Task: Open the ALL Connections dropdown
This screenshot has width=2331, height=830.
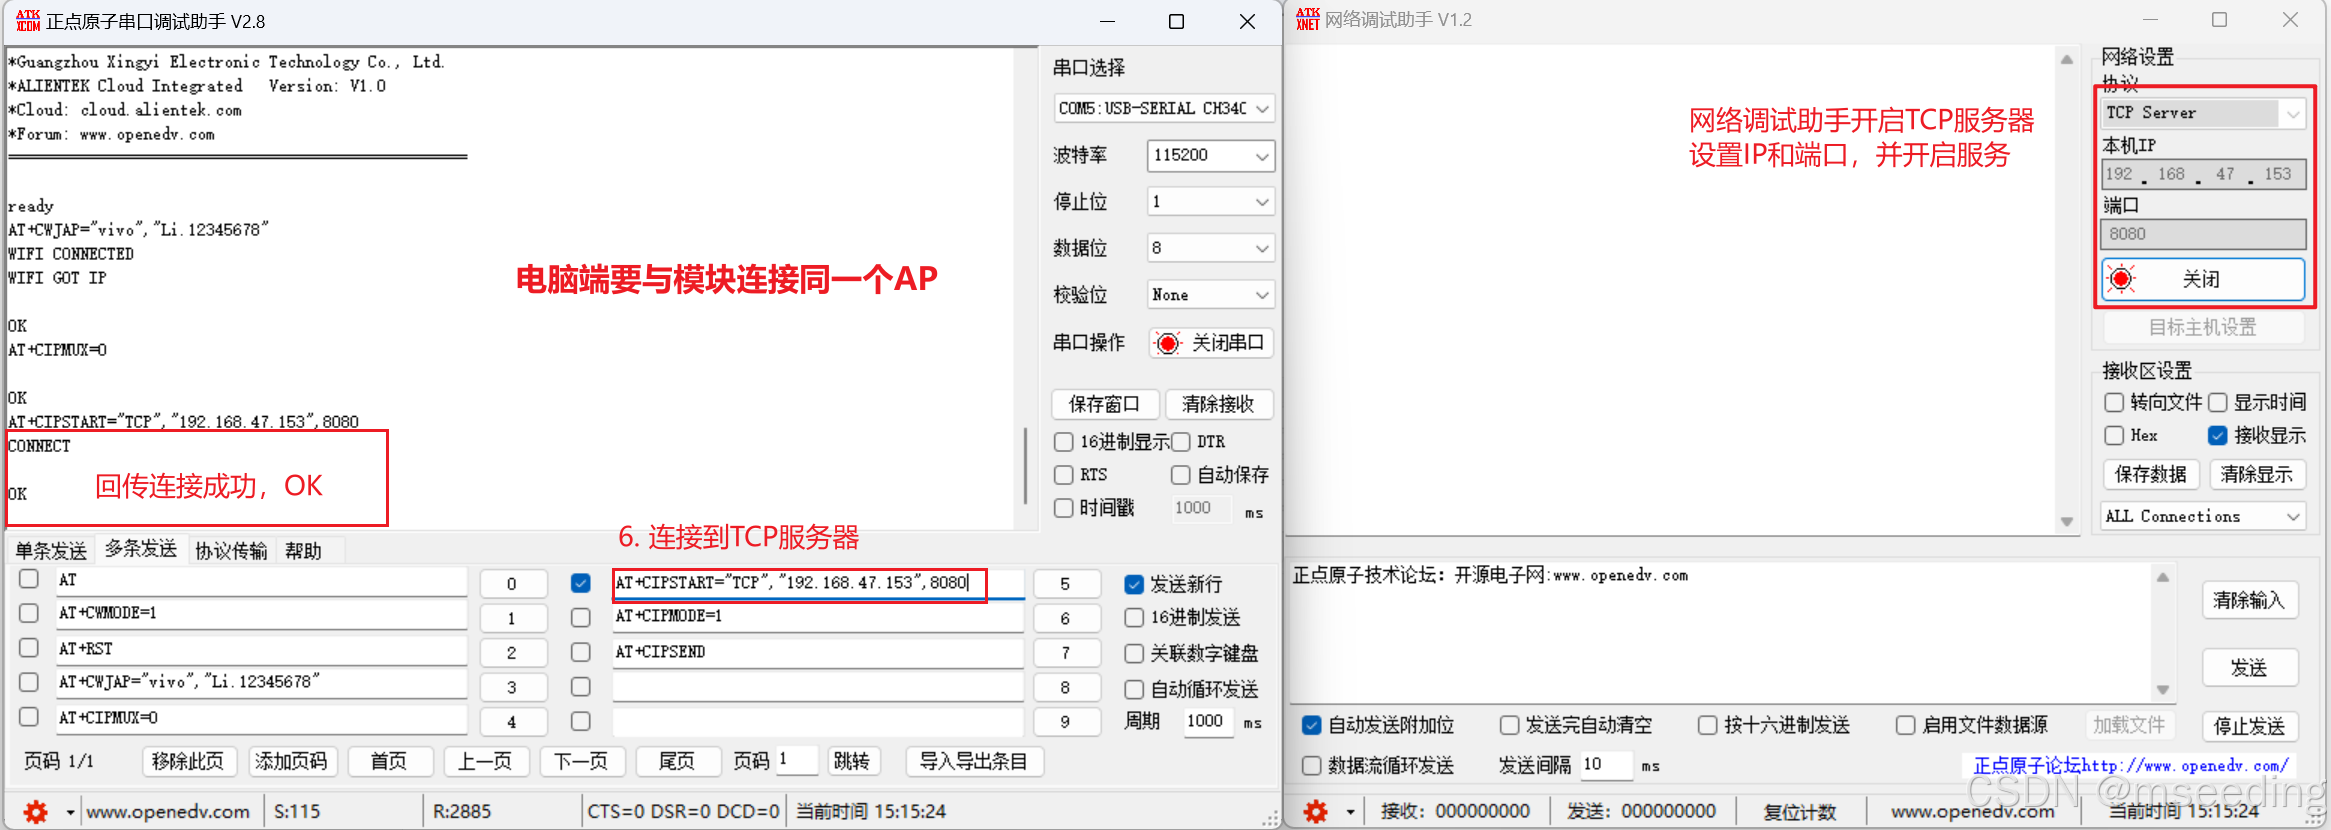Action: (2294, 517)
